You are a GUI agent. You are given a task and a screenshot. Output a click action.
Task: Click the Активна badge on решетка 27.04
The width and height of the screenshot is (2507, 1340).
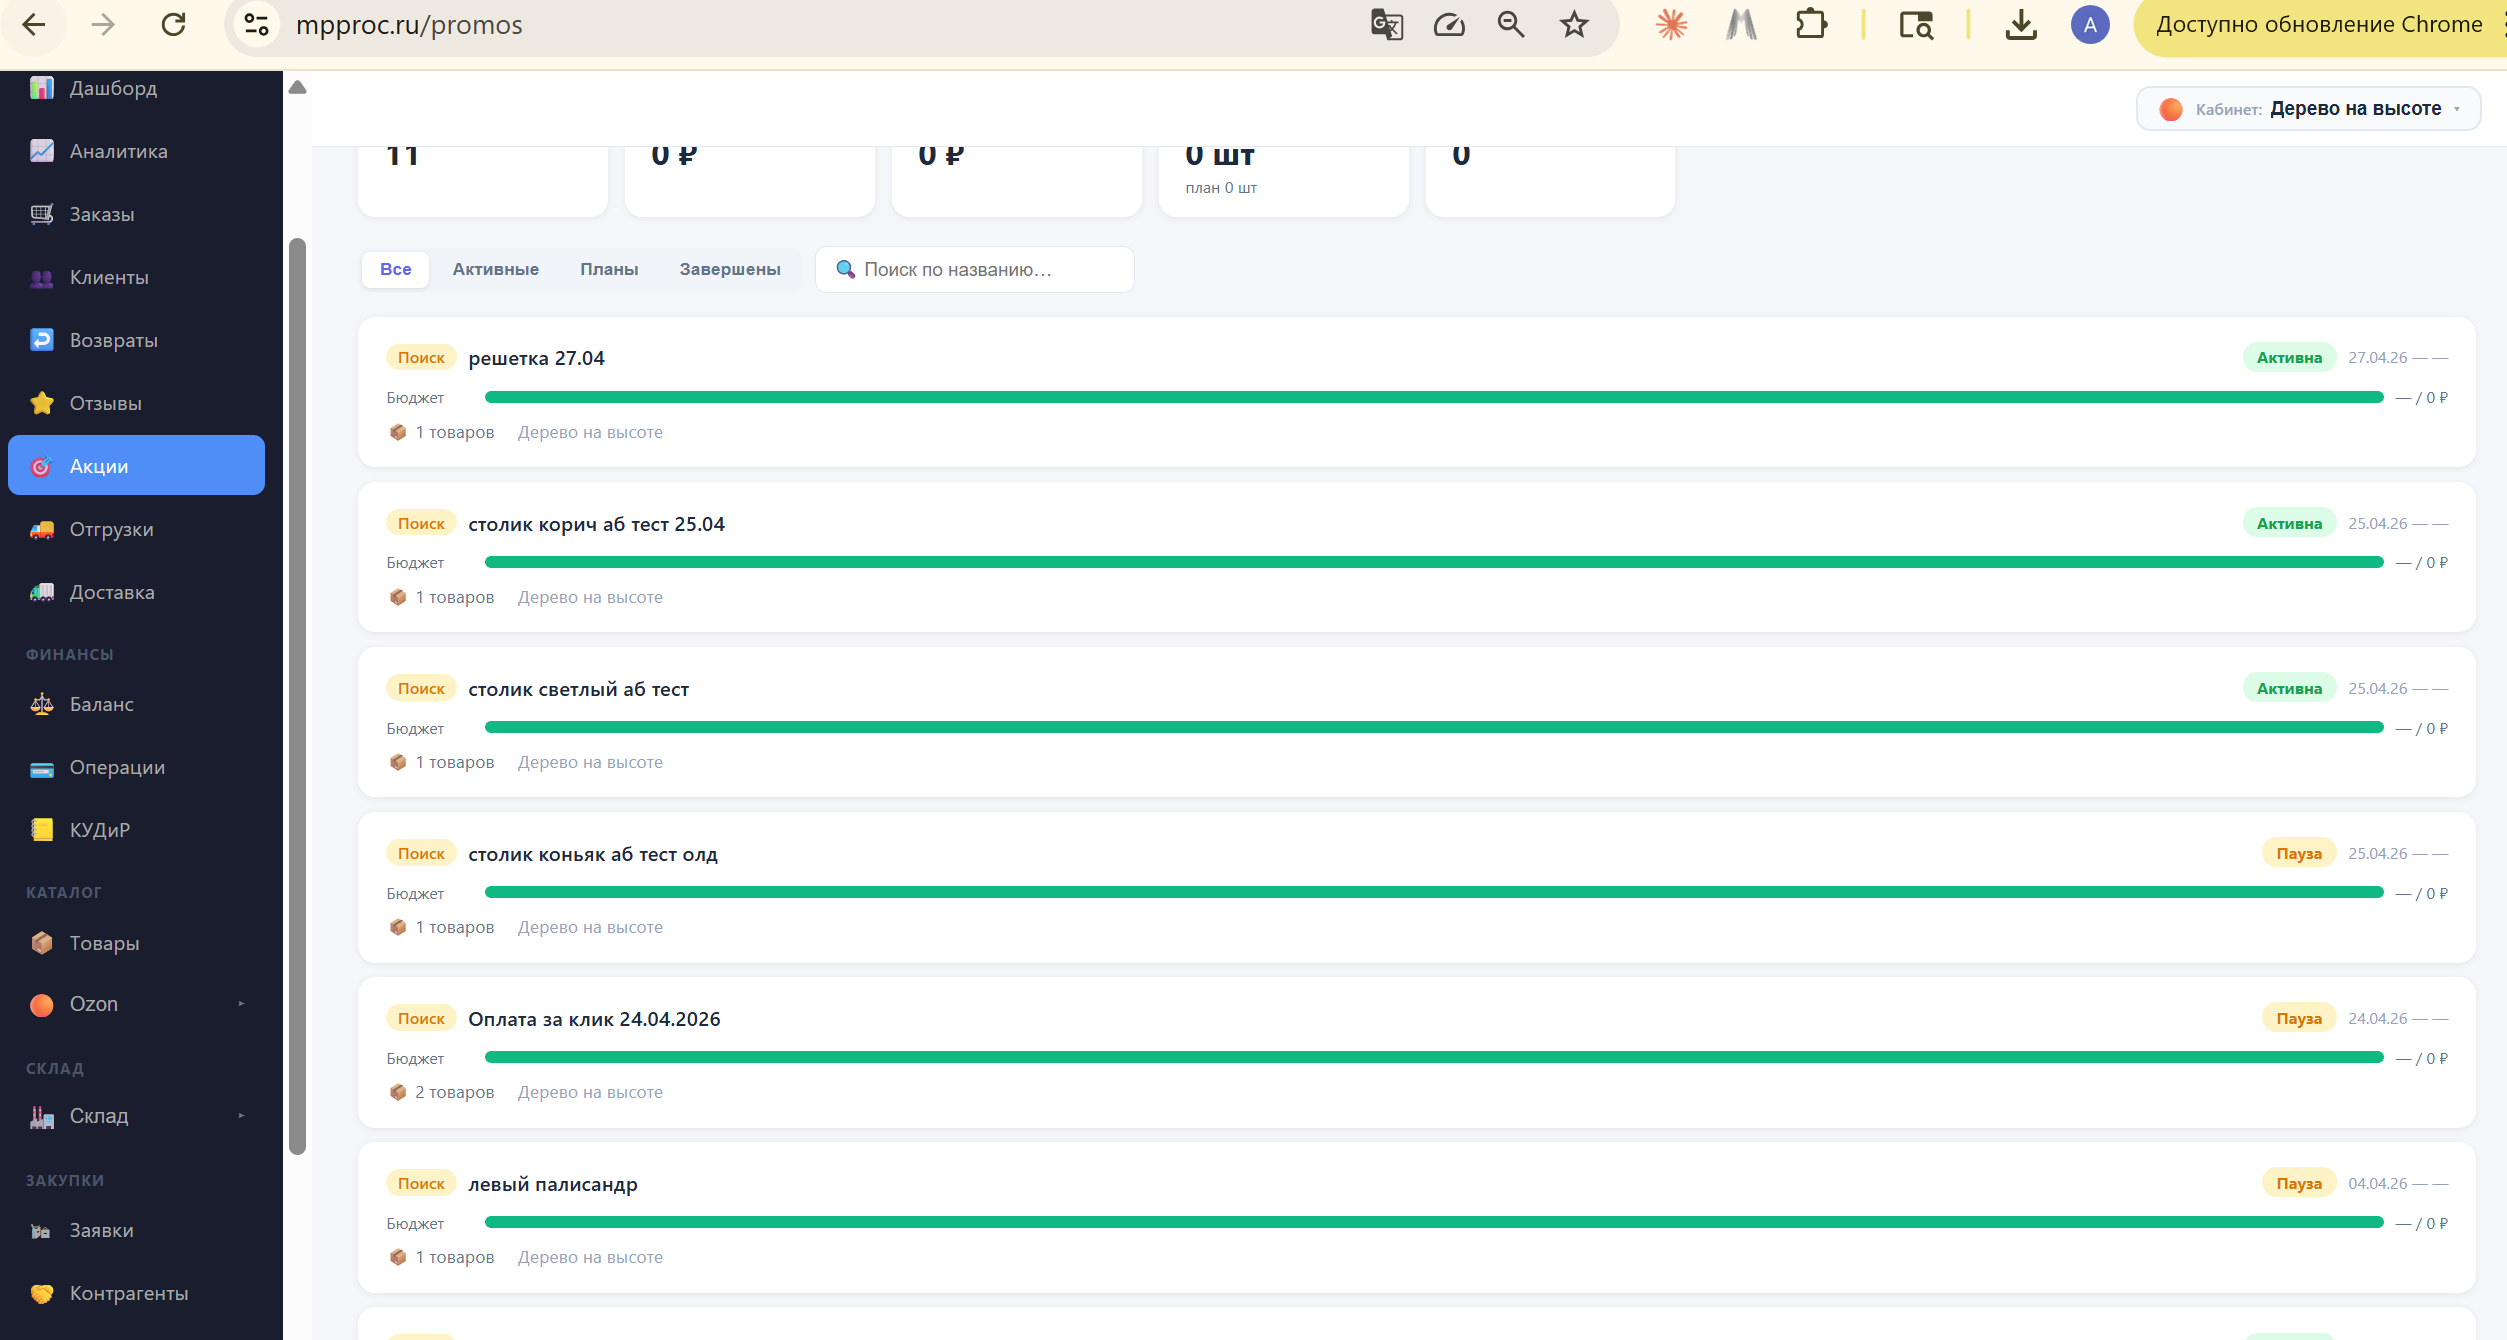click(x=2289, y=357)
